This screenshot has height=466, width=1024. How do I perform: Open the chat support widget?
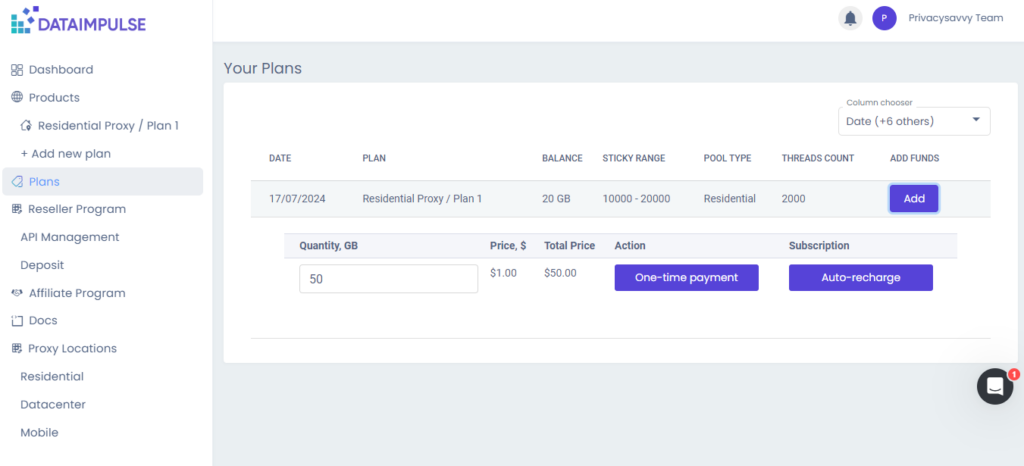(995, 385)
